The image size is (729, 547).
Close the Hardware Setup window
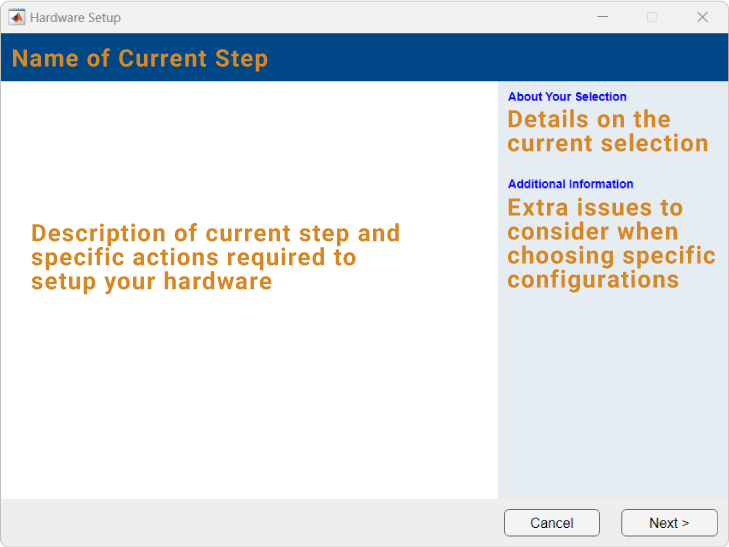tap(702, 17)
